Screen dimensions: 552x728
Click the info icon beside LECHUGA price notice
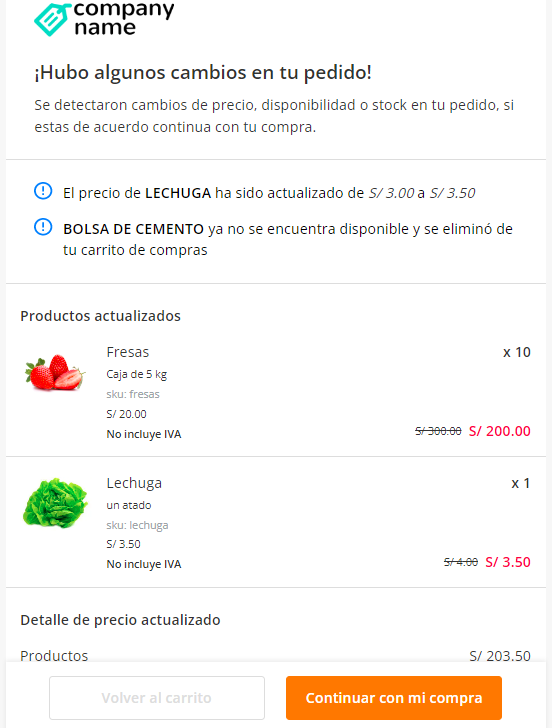click(x=43, y=191)
